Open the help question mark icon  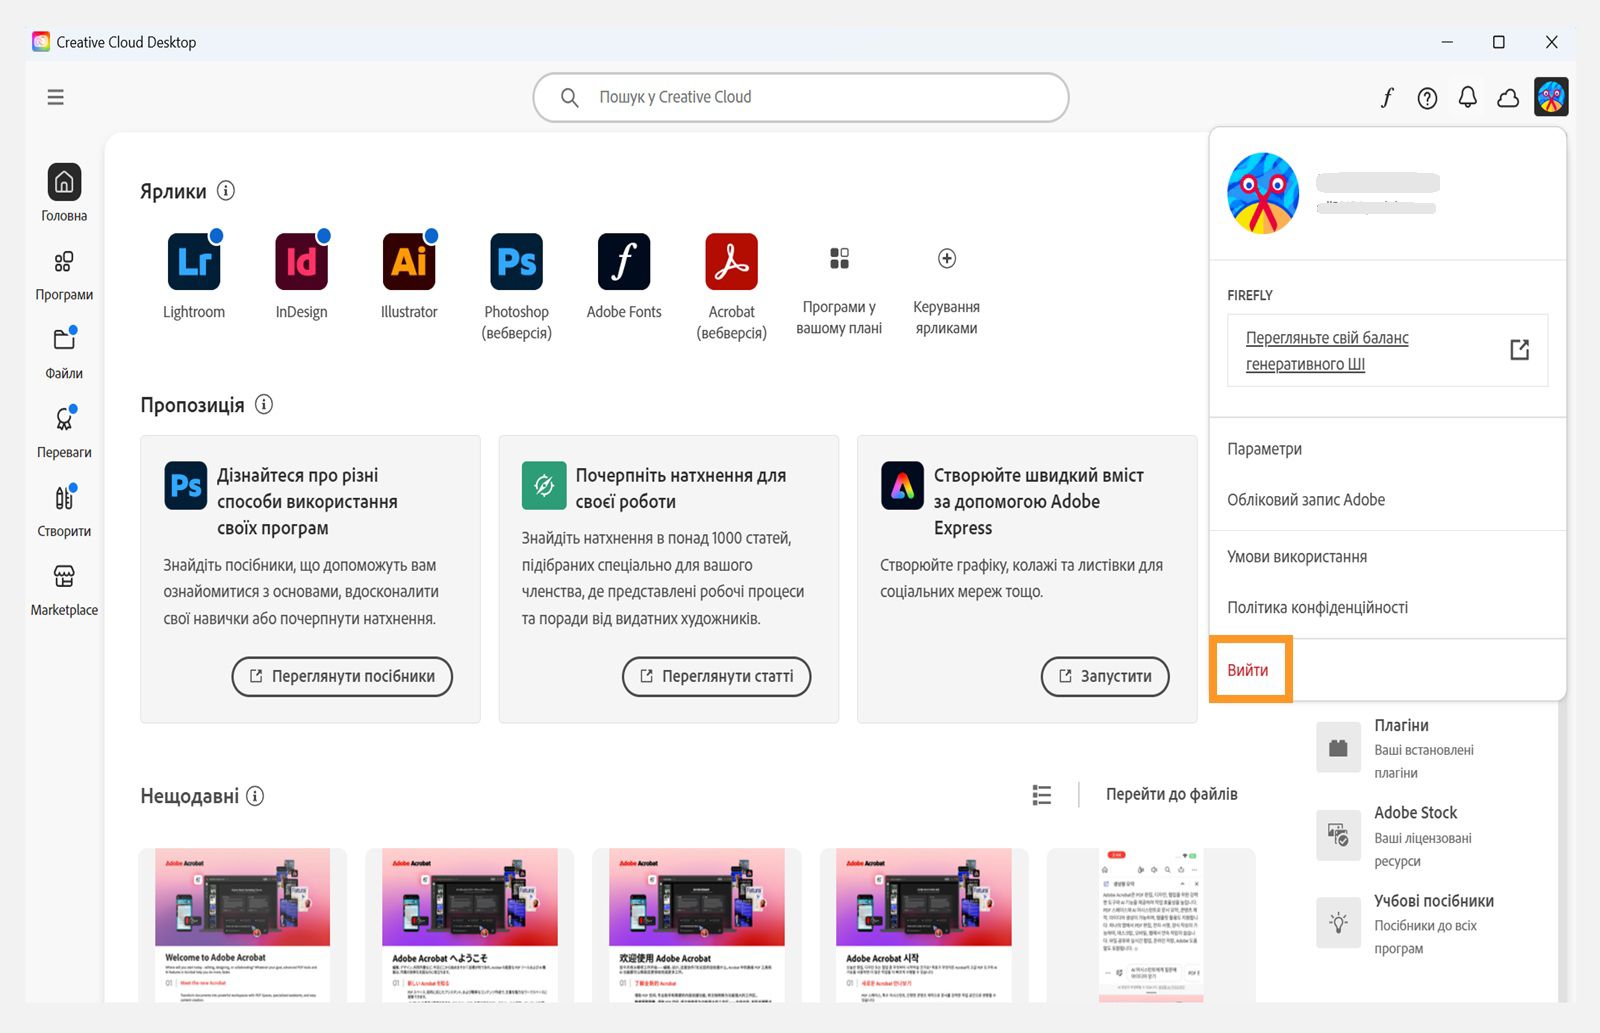(x=1427, y=97)
